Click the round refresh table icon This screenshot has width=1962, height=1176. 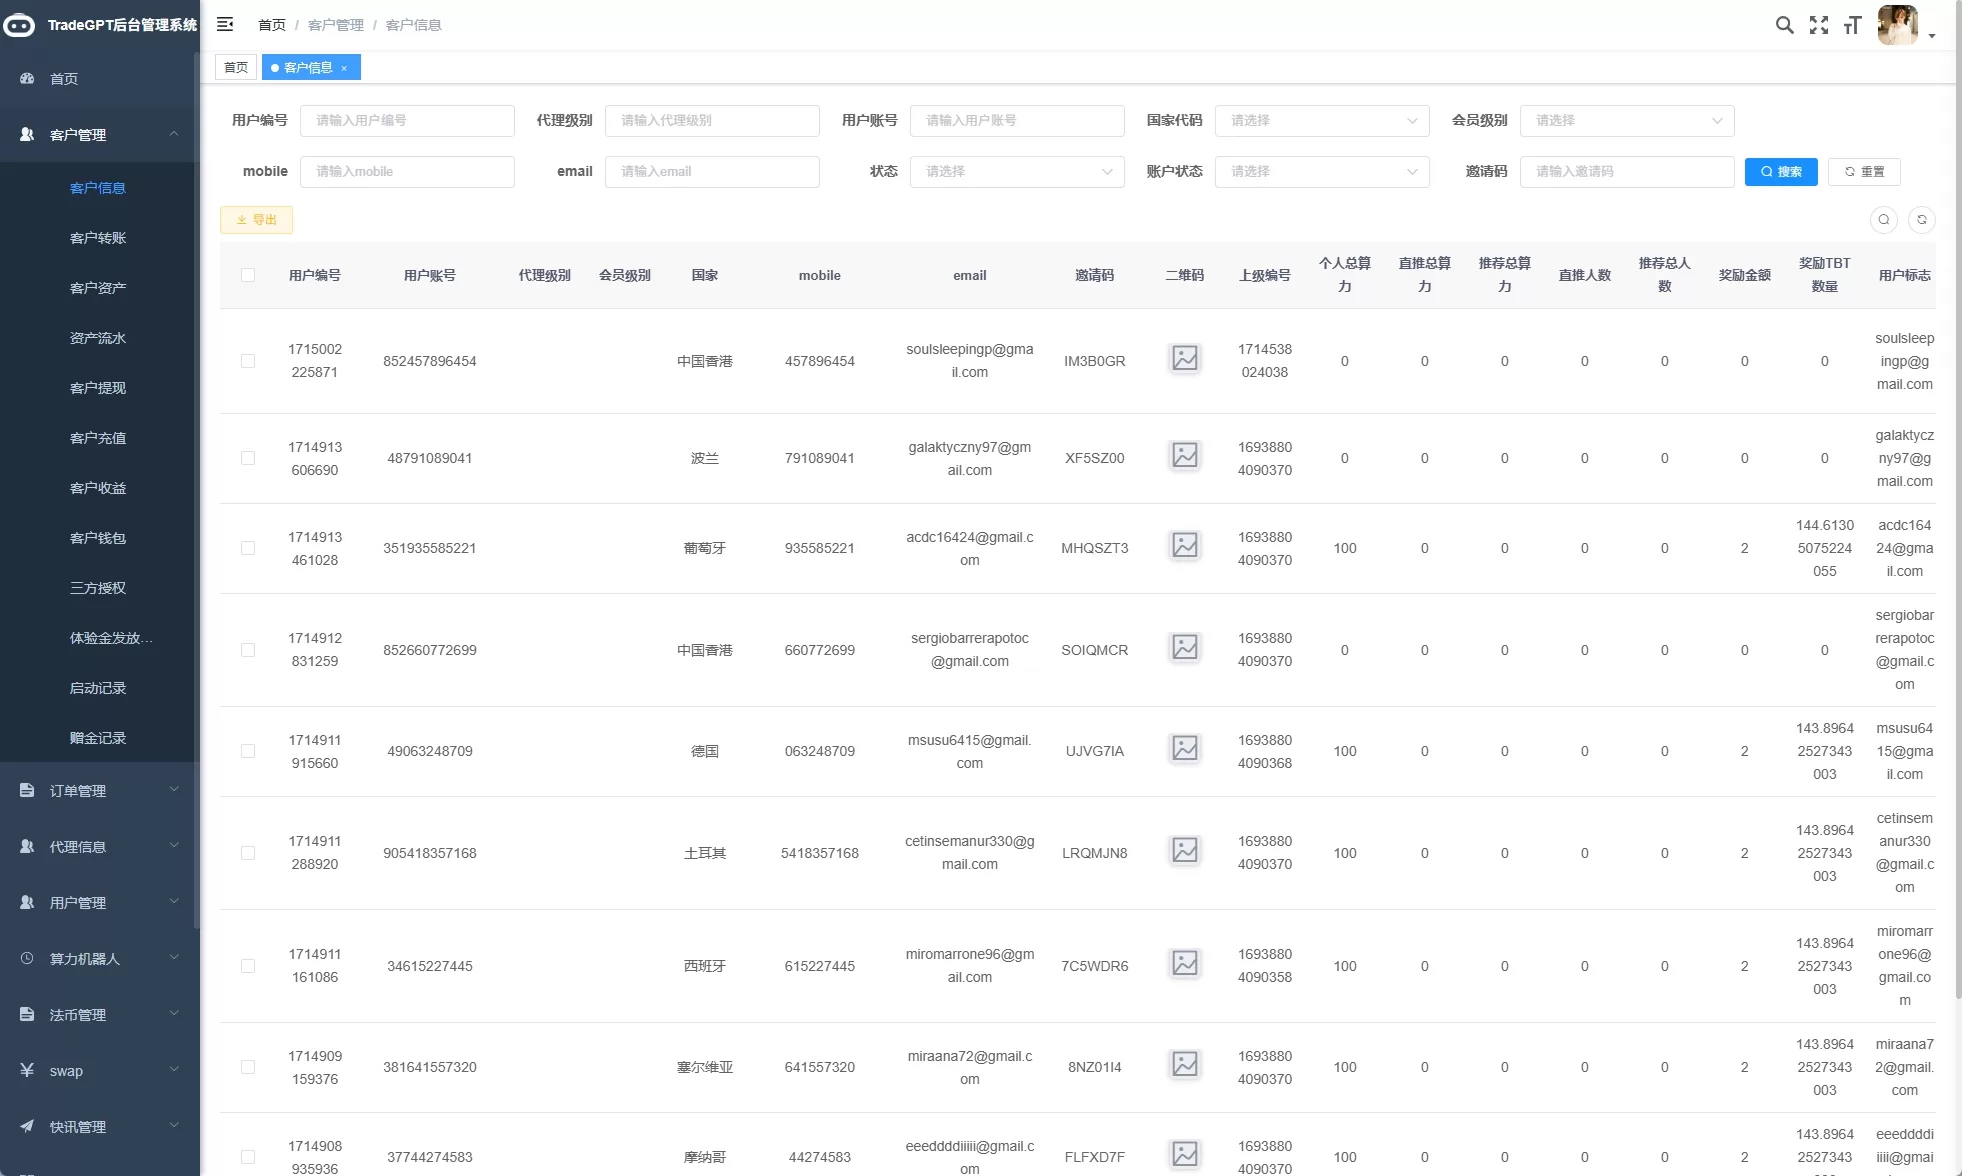coord(1921,220)
